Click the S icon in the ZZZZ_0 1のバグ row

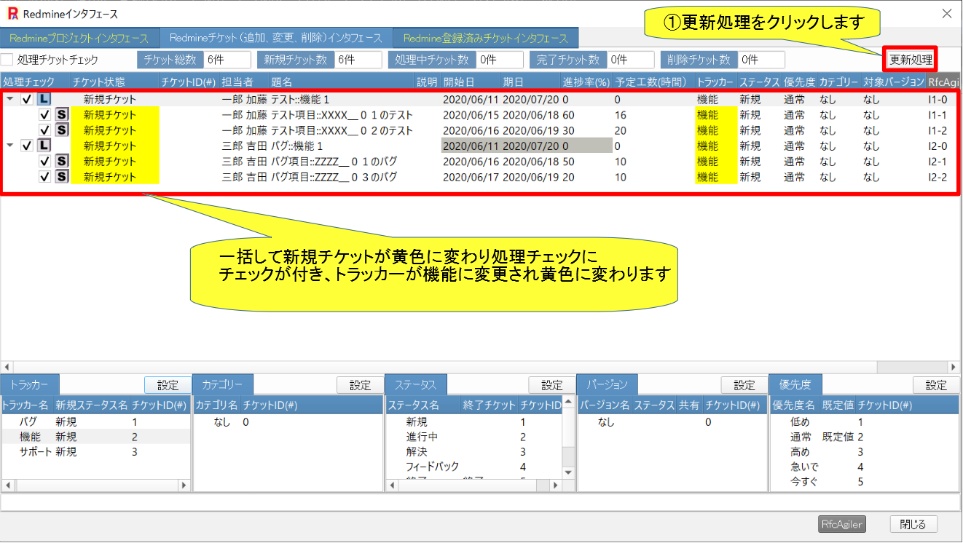tap(61, 161)
